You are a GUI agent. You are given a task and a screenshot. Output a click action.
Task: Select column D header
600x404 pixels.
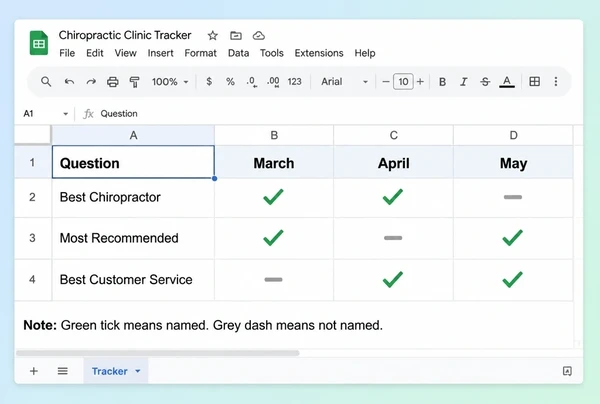pos(513,135)
